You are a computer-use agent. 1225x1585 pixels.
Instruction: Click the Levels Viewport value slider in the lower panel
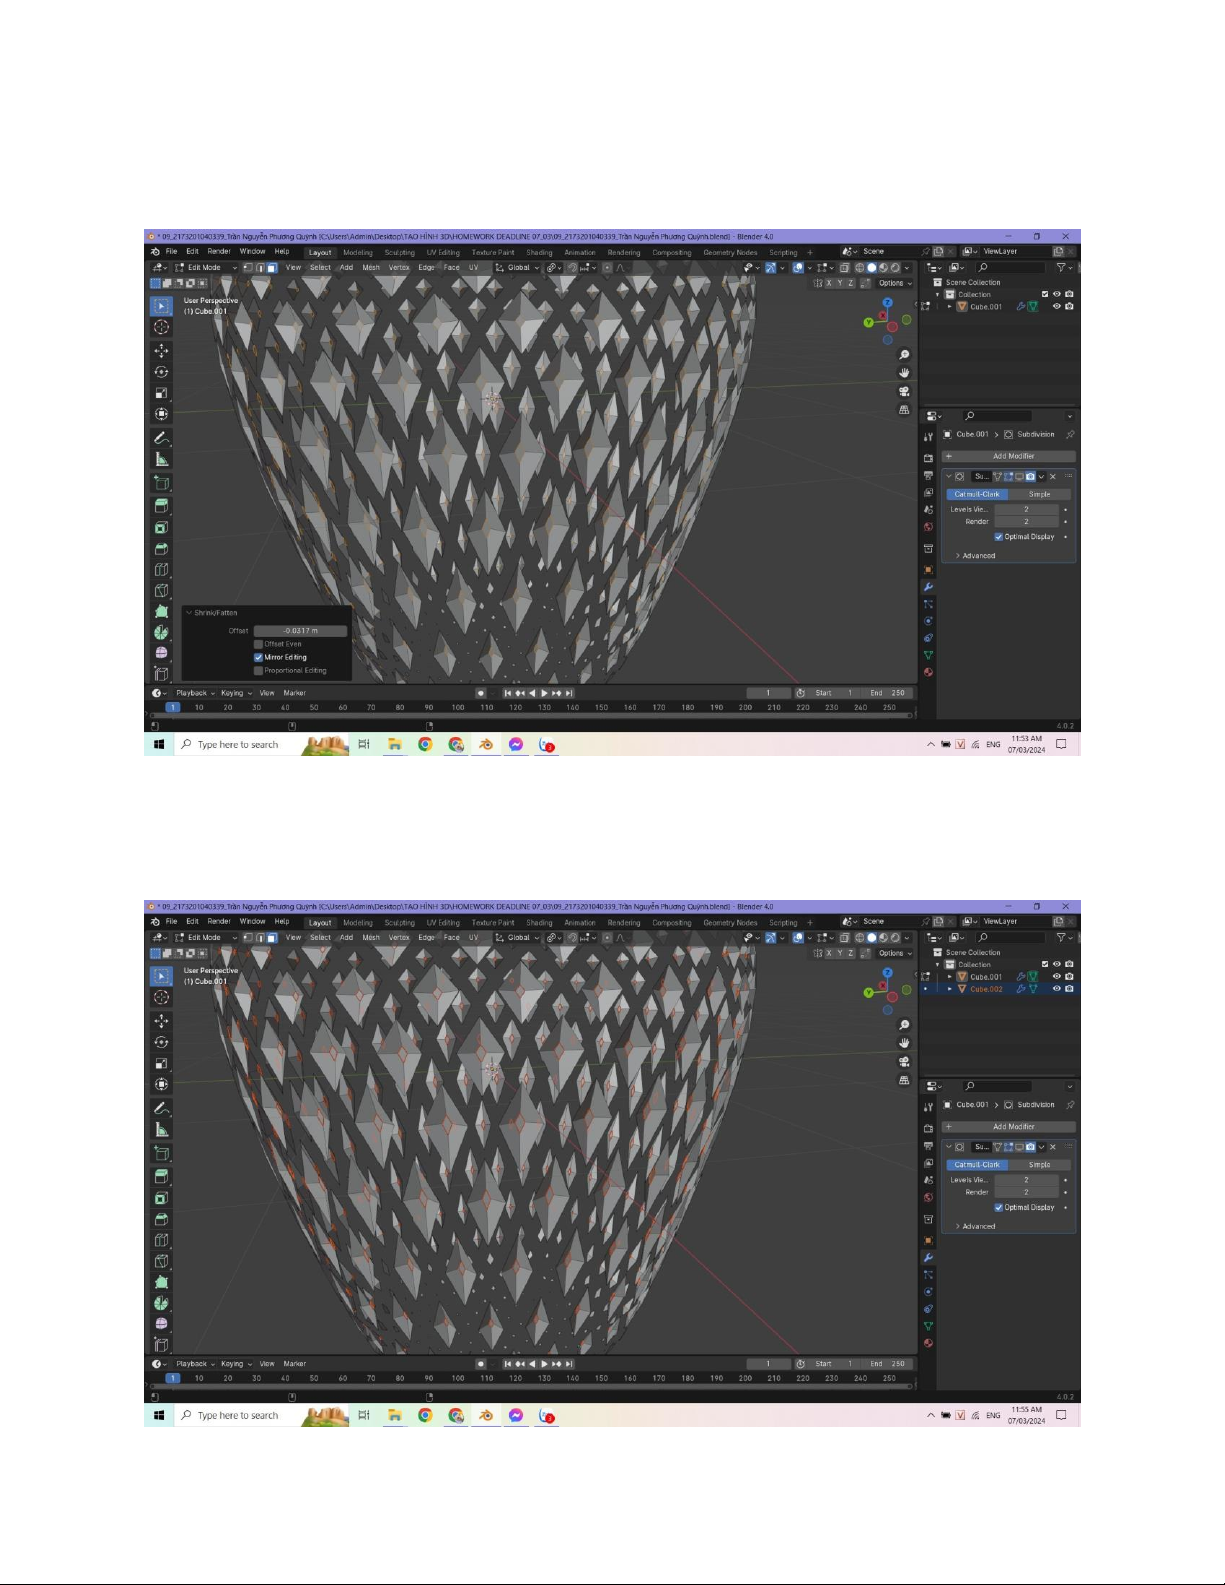1026,1180
